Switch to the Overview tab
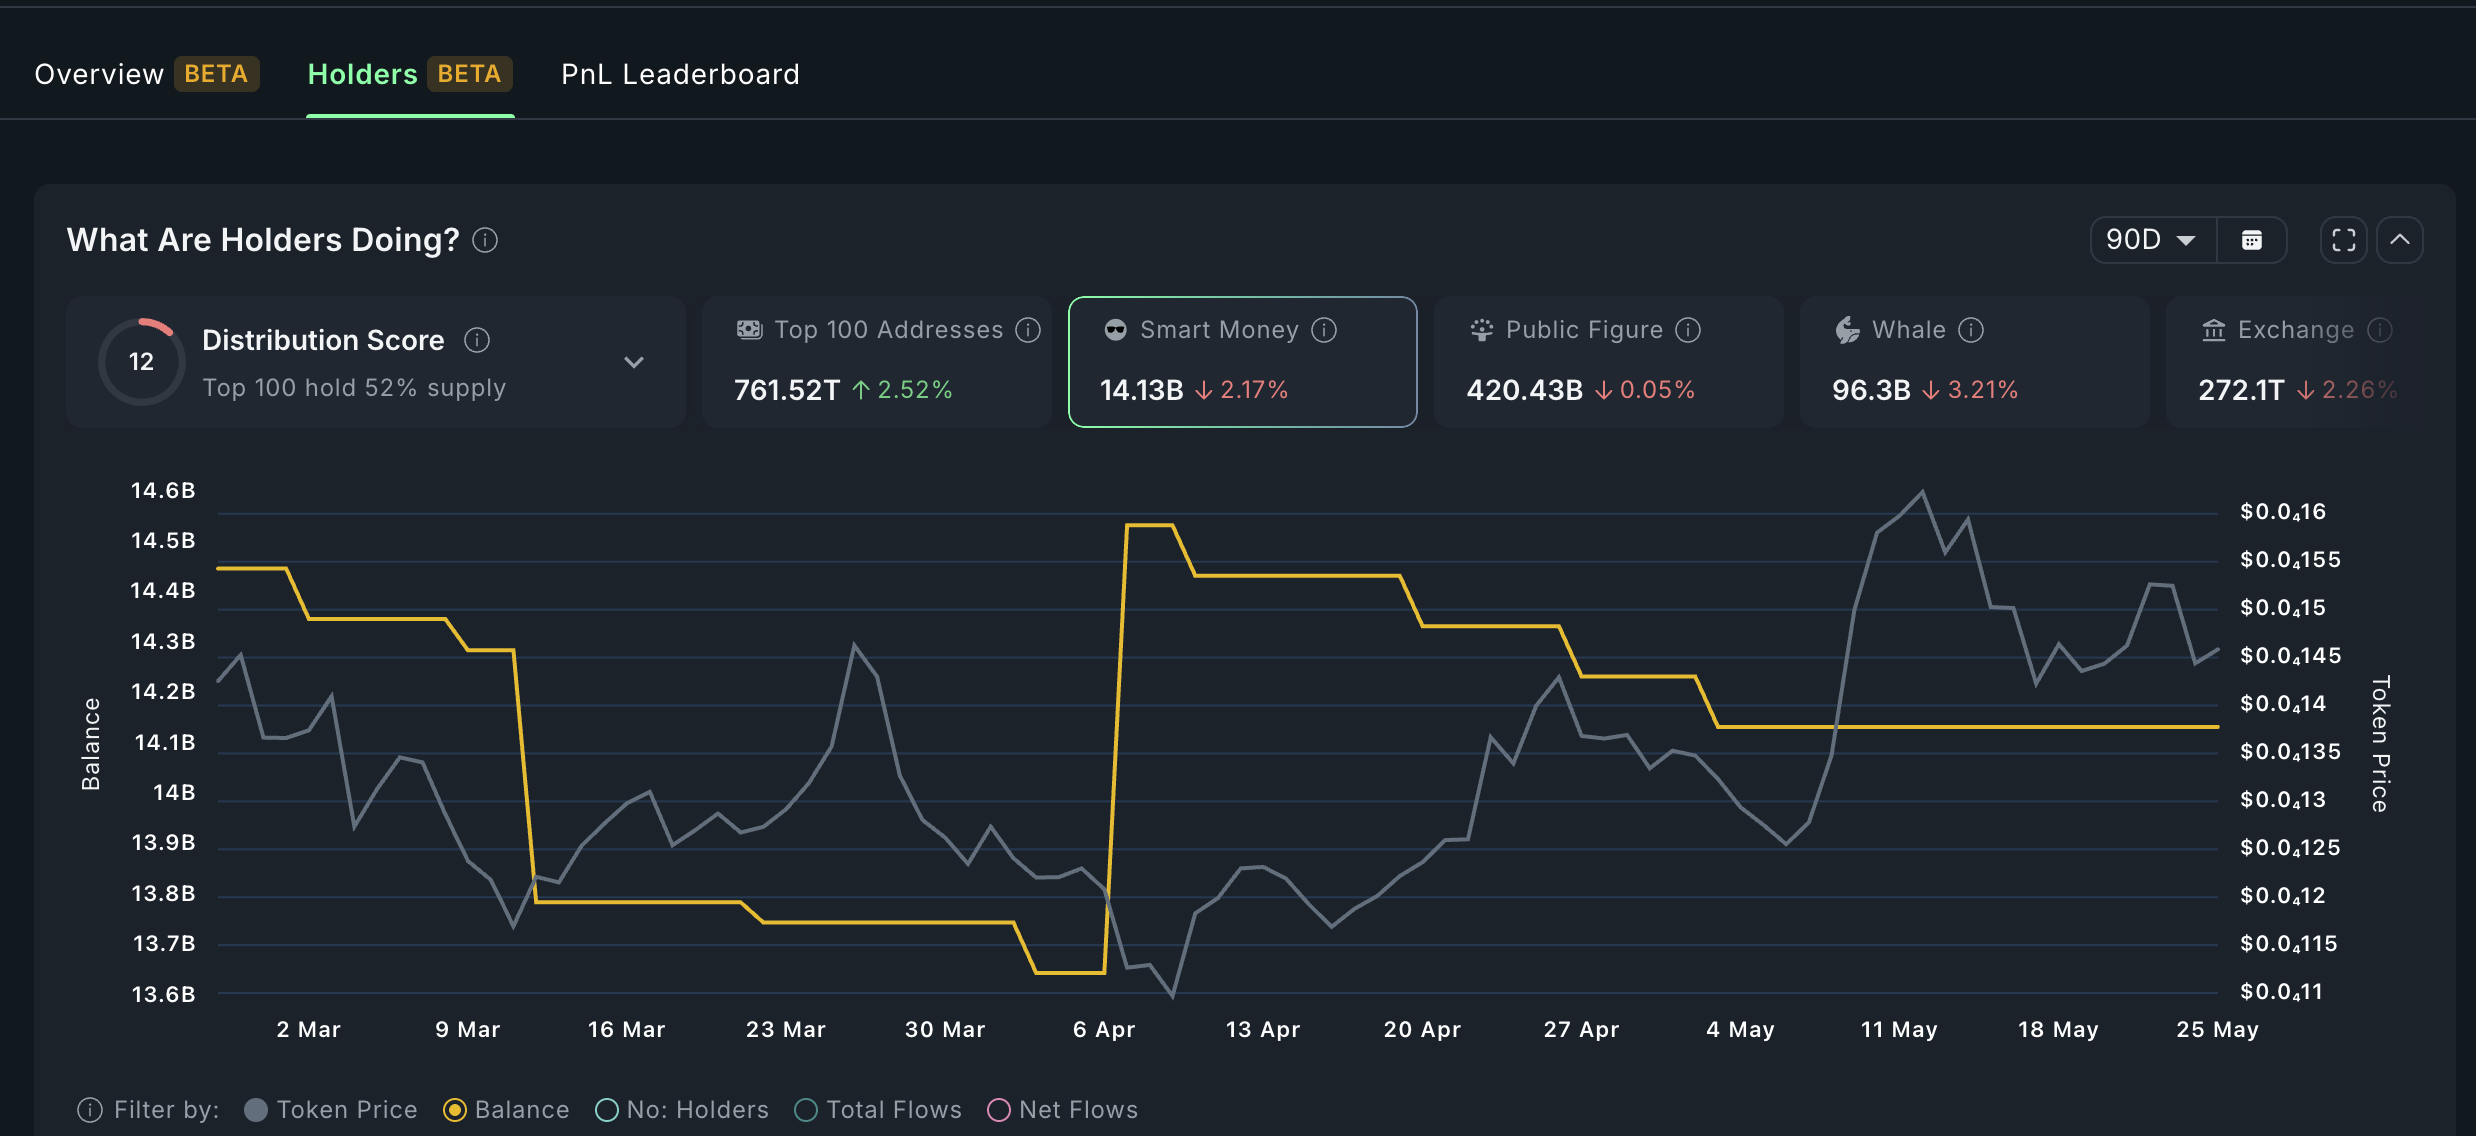Viewport: 2476px width, 1136px height. point(99,74)
